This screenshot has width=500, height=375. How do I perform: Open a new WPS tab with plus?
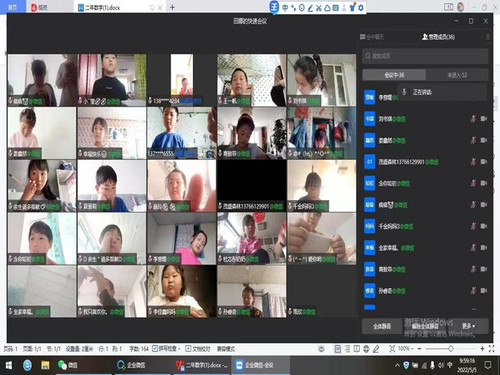point(172,7)
